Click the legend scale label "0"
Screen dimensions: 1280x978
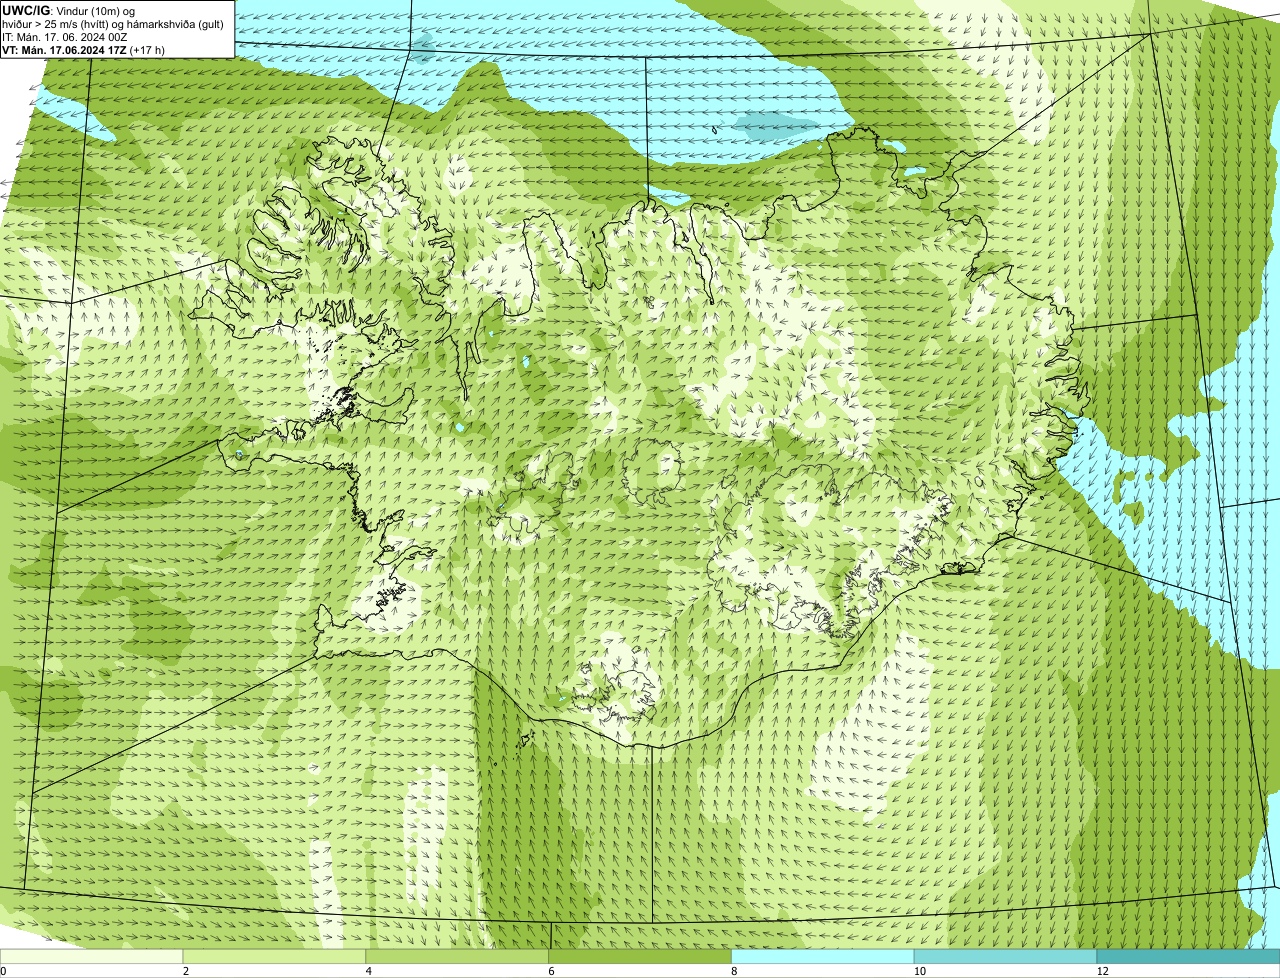[x=3, y=971]
